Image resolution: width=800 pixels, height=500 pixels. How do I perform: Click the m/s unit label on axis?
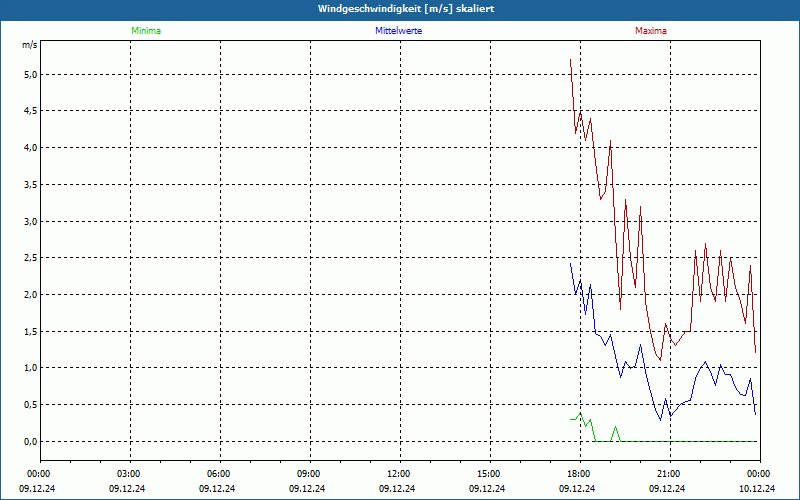point(30,45)
